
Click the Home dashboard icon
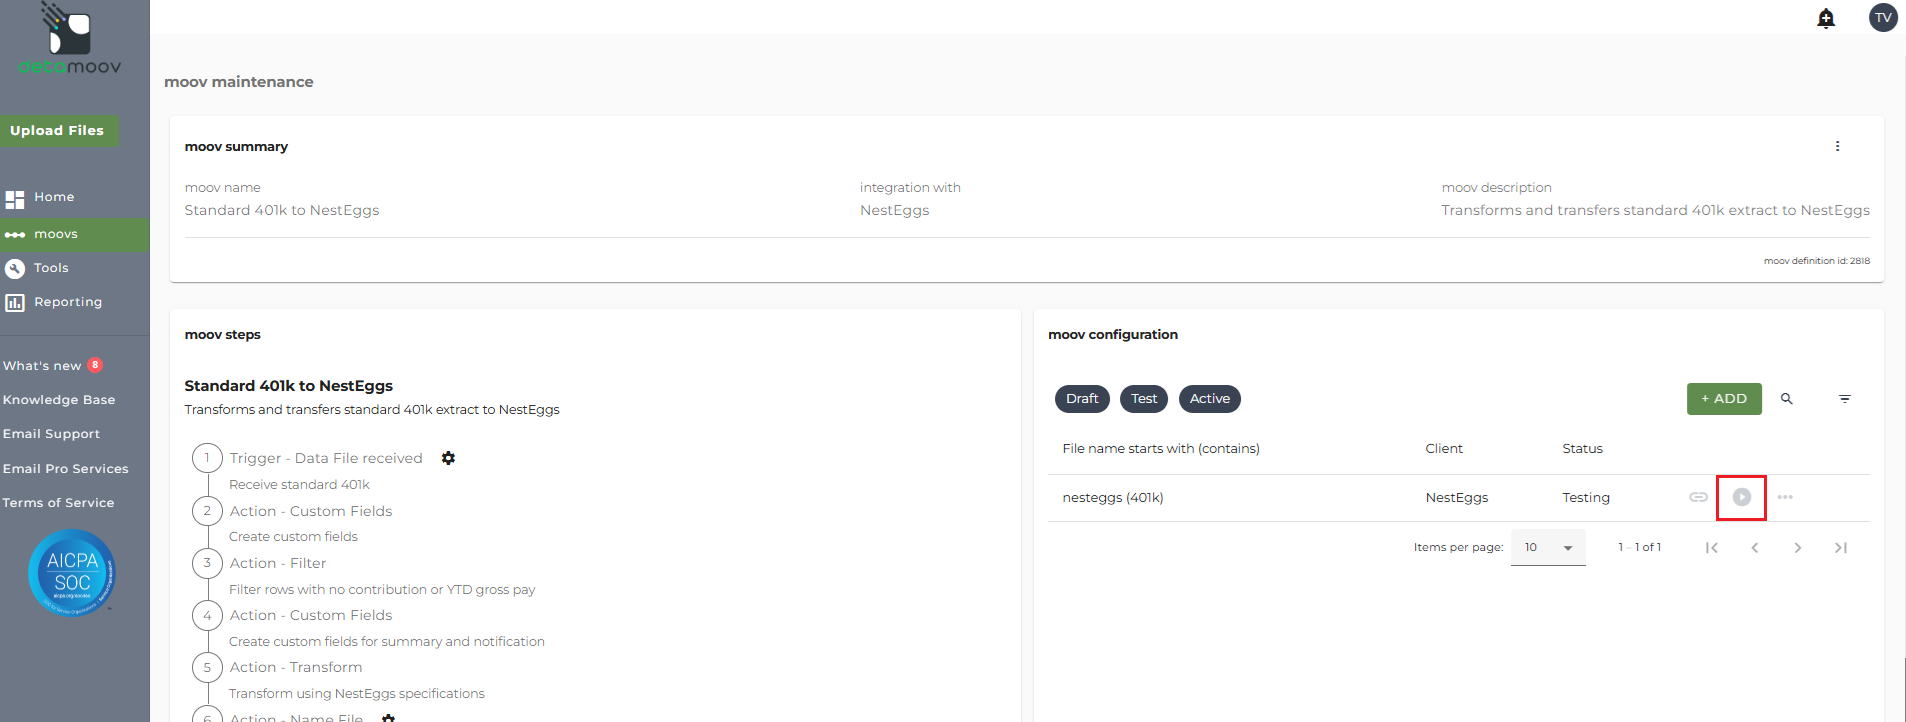pyautogui.click(x=15, y=198)
